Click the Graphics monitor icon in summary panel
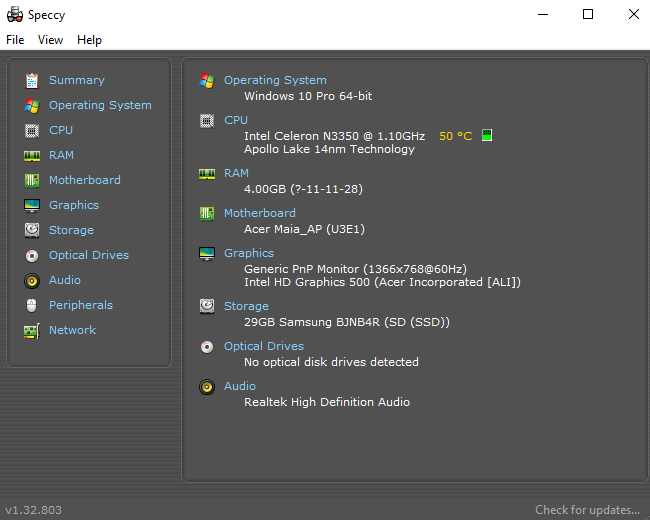This screenshot has height=520, width=650. tap(207, 254)
